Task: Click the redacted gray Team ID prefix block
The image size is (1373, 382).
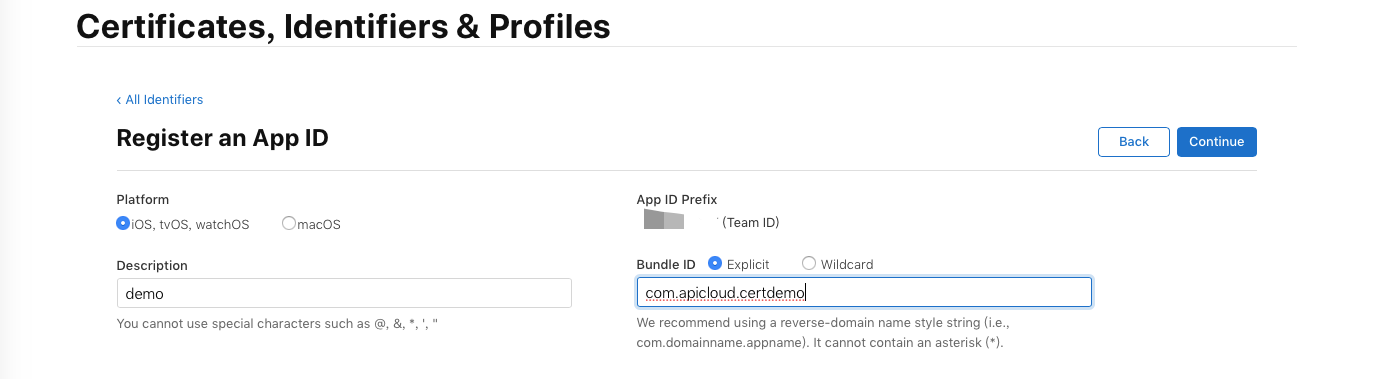Action: coord(663,219)
